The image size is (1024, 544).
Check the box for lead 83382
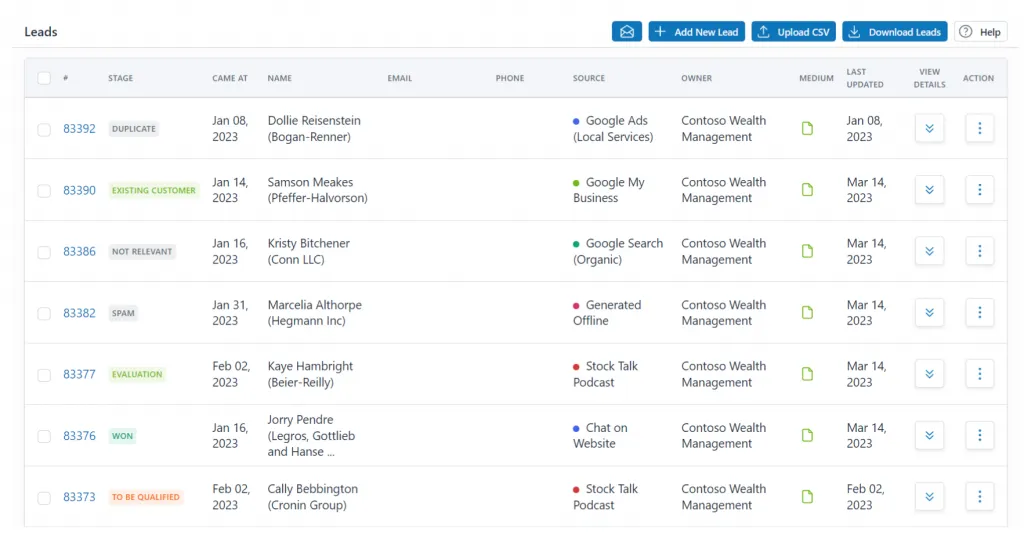(44, 313)
